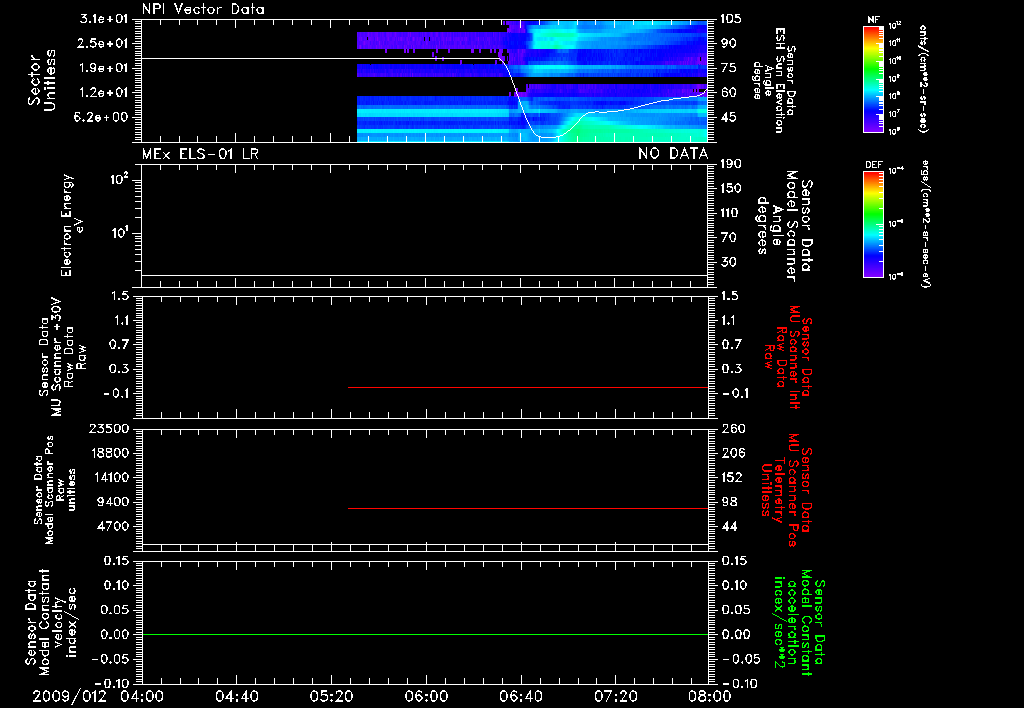1024x708 pixels.
Task: Click the 04:40 time axis label
Action: click(236, 696)
